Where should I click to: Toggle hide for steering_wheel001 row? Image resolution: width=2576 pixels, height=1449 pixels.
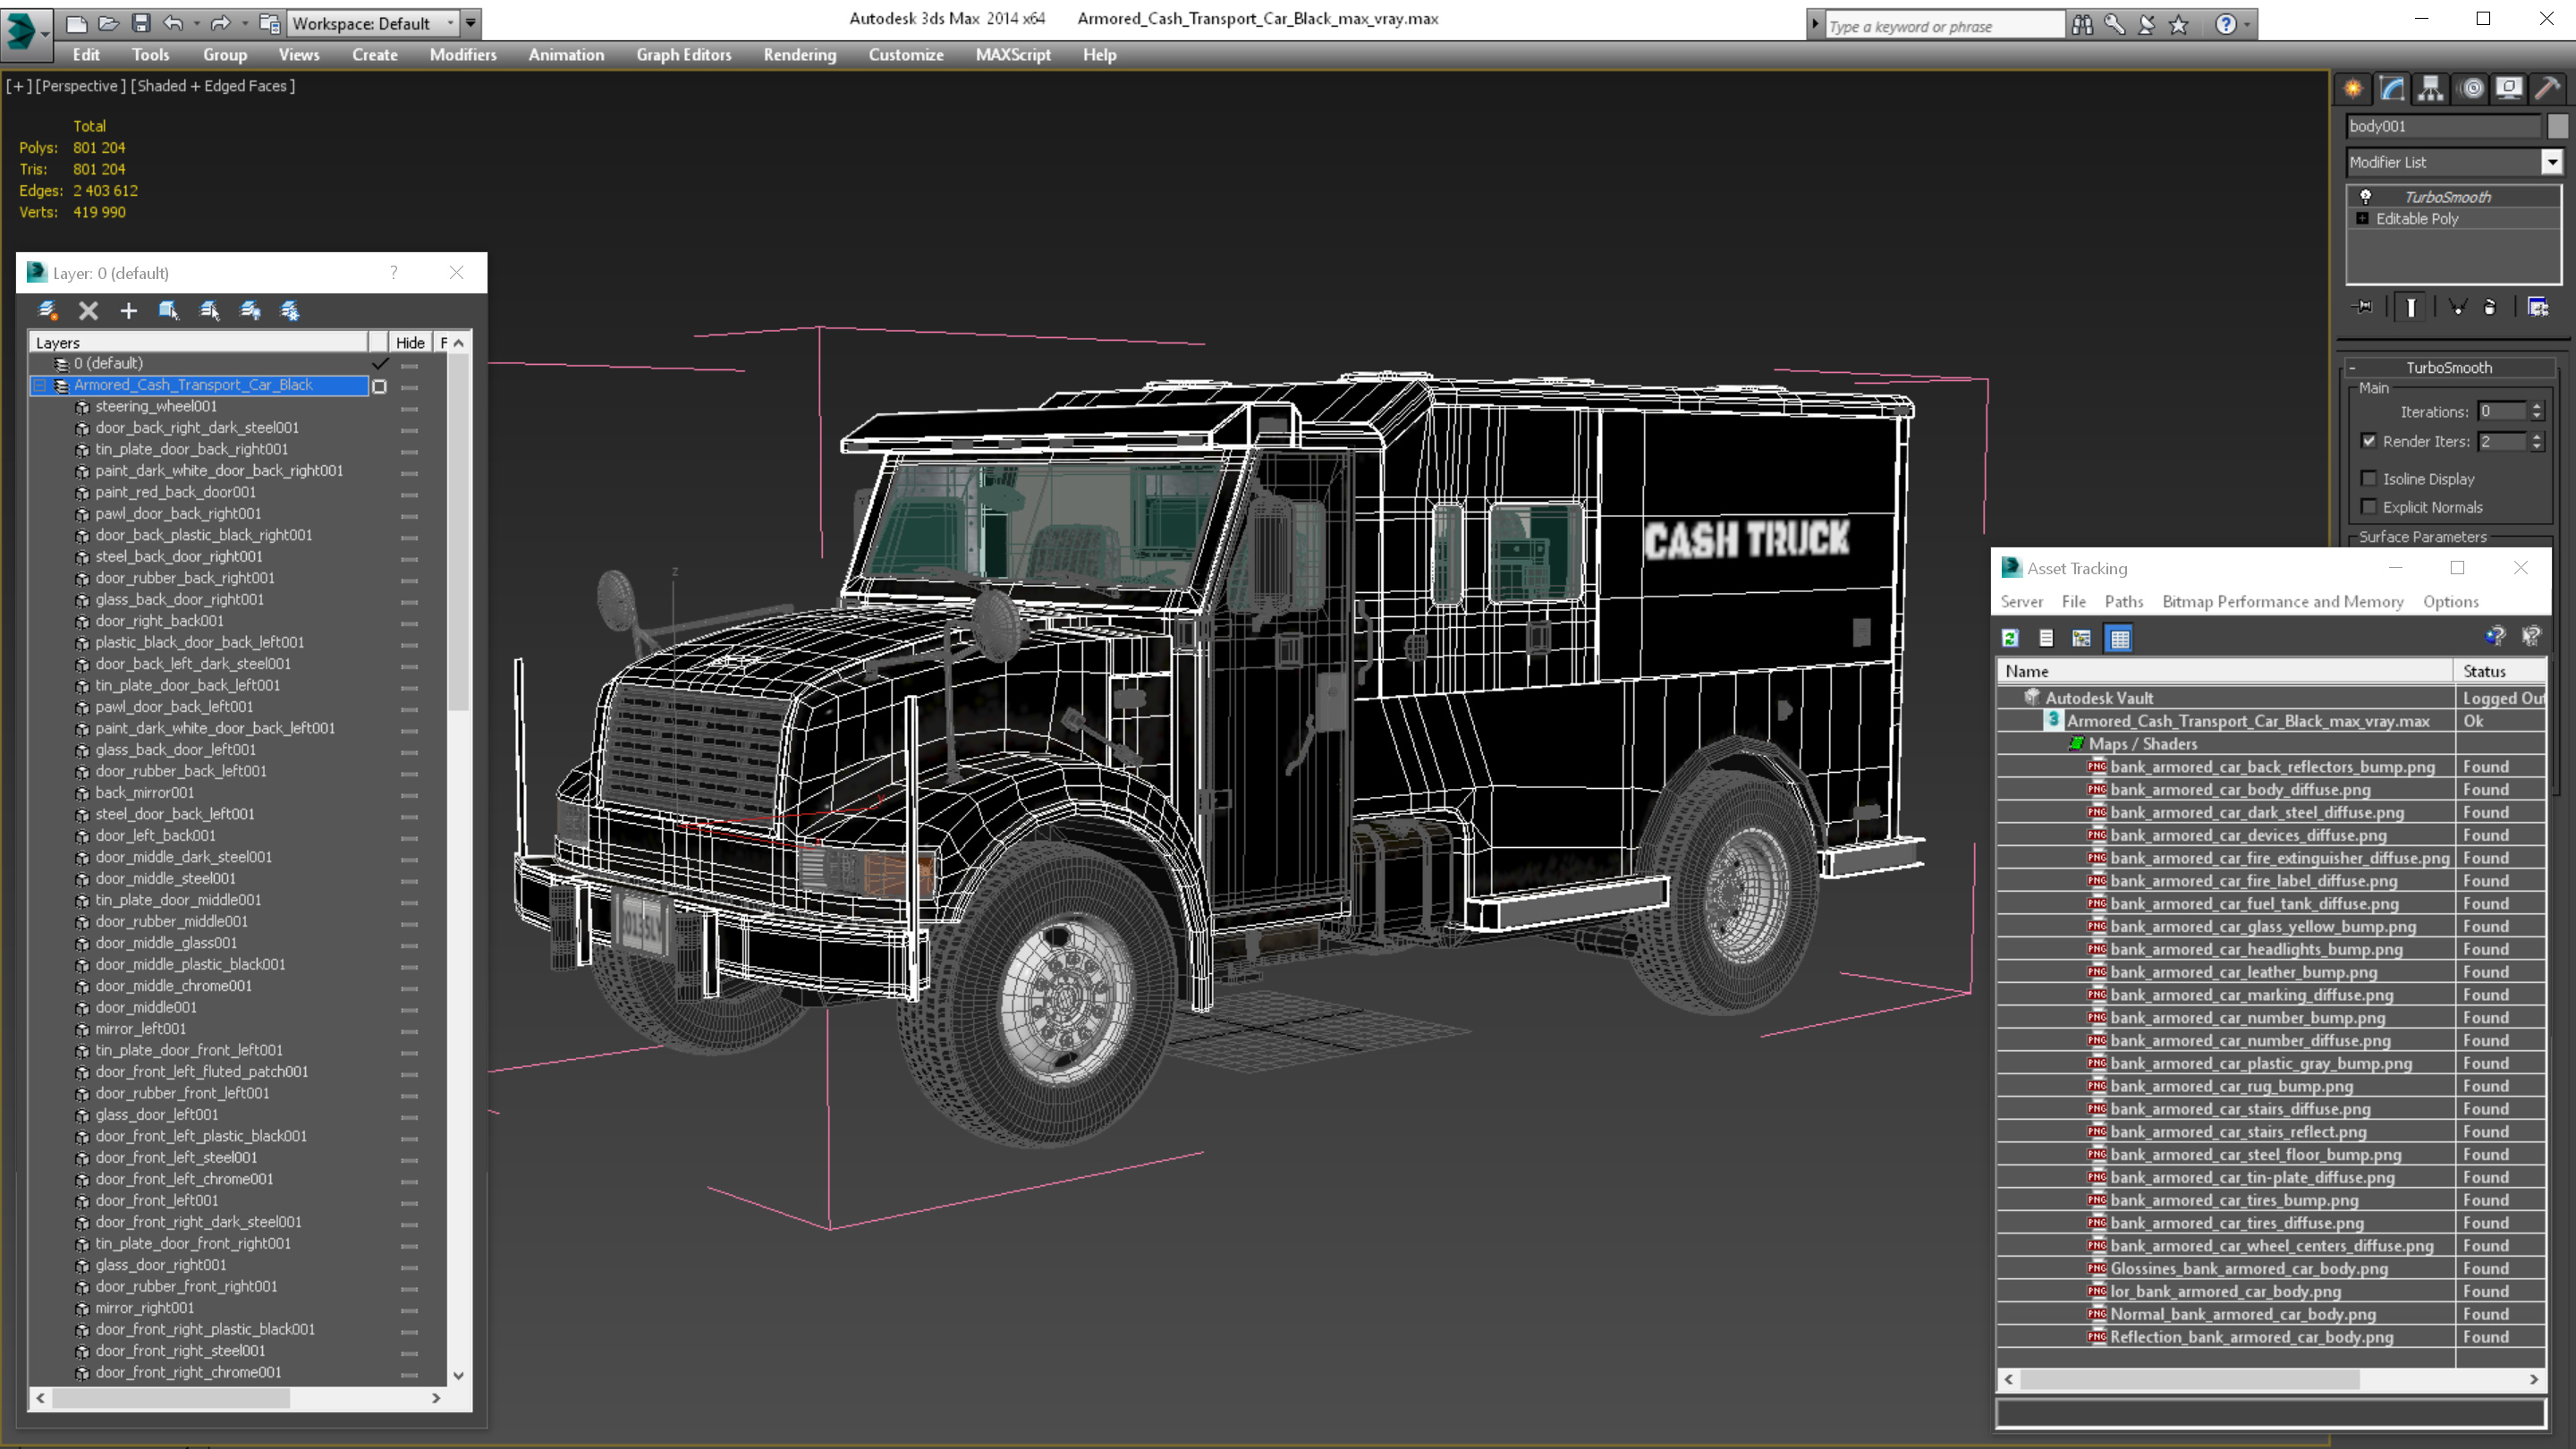tap(409, 407)
